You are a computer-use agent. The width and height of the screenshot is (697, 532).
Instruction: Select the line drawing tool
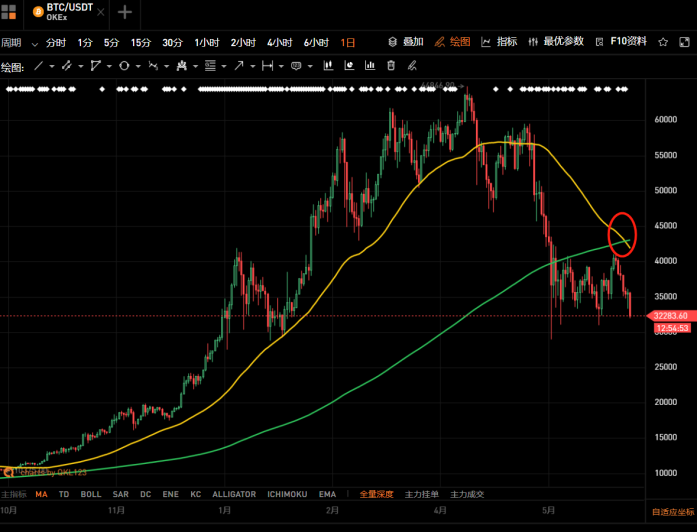(x=38, y=66)
